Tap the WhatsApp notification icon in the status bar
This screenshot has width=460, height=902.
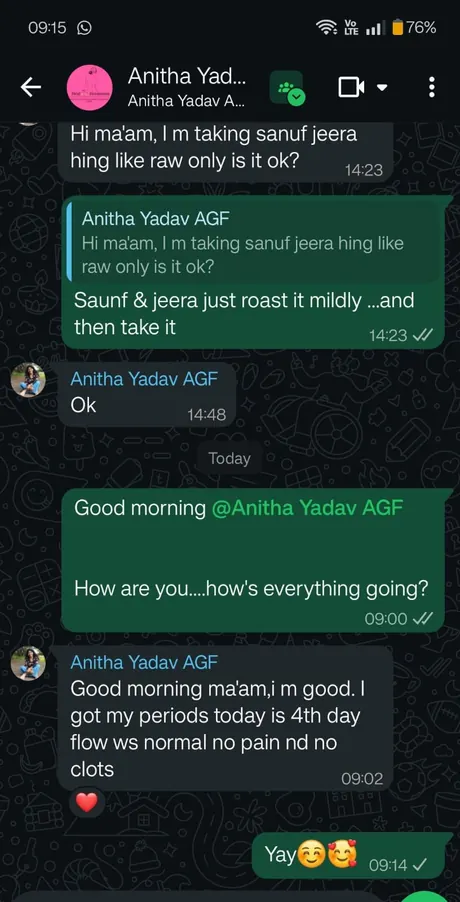click(x=84, y=27)
